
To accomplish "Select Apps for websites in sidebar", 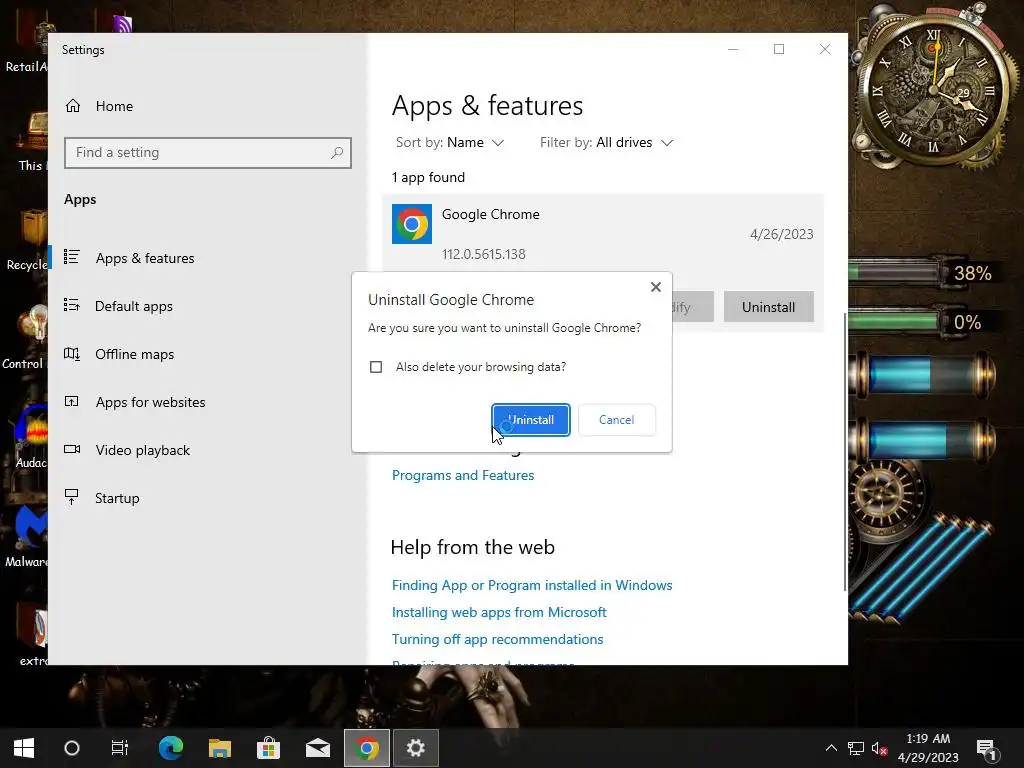I will point(150,402).
